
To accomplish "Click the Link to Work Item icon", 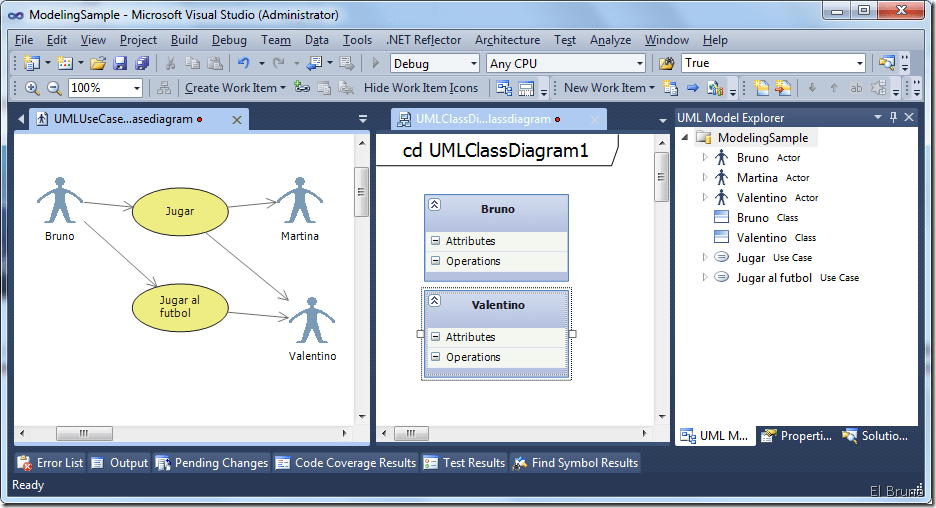I will pyautogui.click(x=302, y=88).
